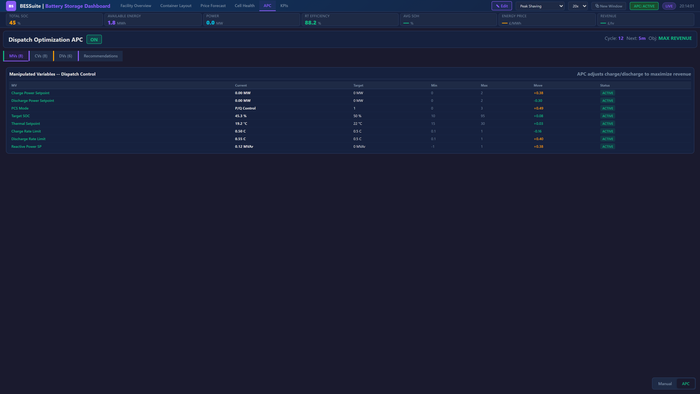This screenshot has width=700, height=394.
Task: Click the Revenue card
Action: pyautogui.click(x=646, y=20)
